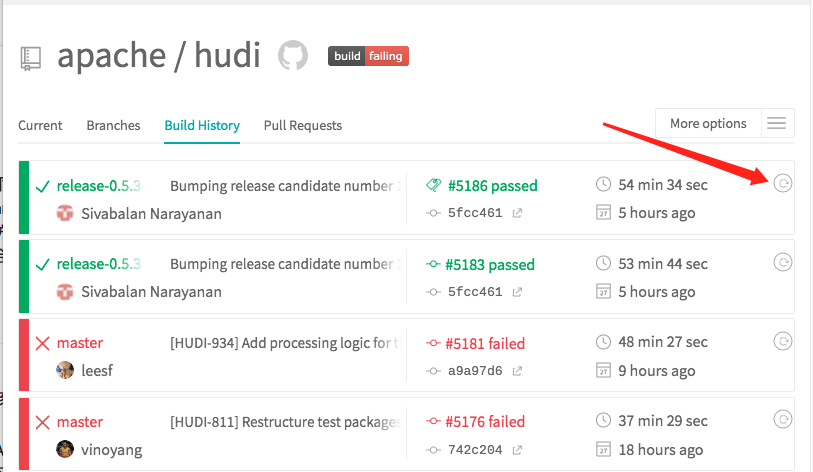The height and width of the screenshot is (472, 813).
Task: Restart build #5181 using the restart icon
Action: 782,341
